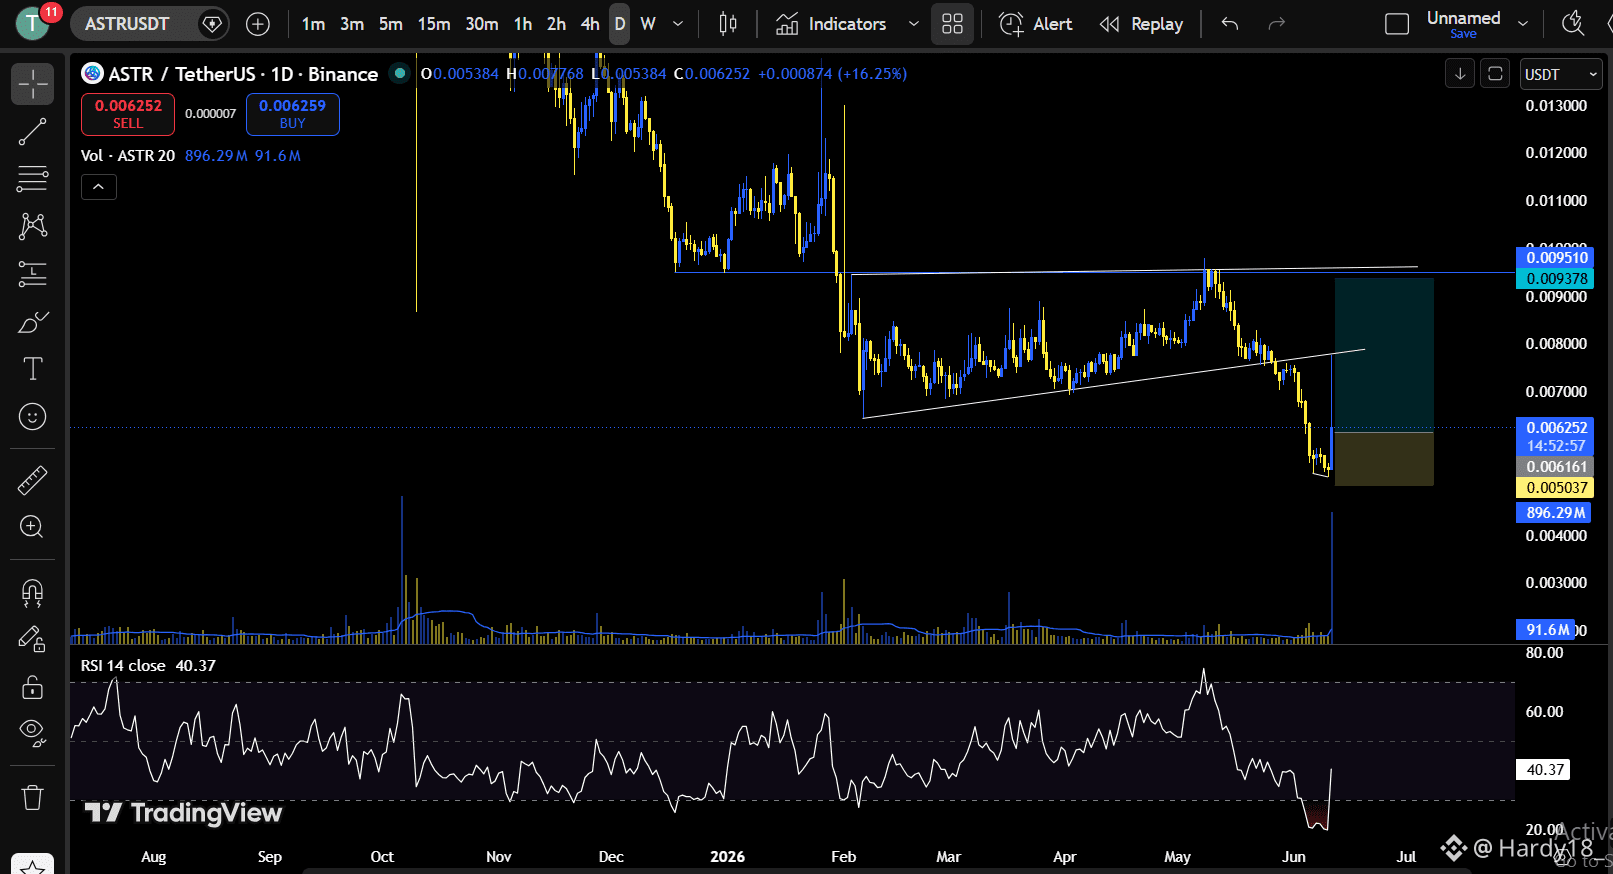Viewport: 1613px width, 874px height.
Task: Click the SELL 0.006252 button
Action: [x=128, y=114]
